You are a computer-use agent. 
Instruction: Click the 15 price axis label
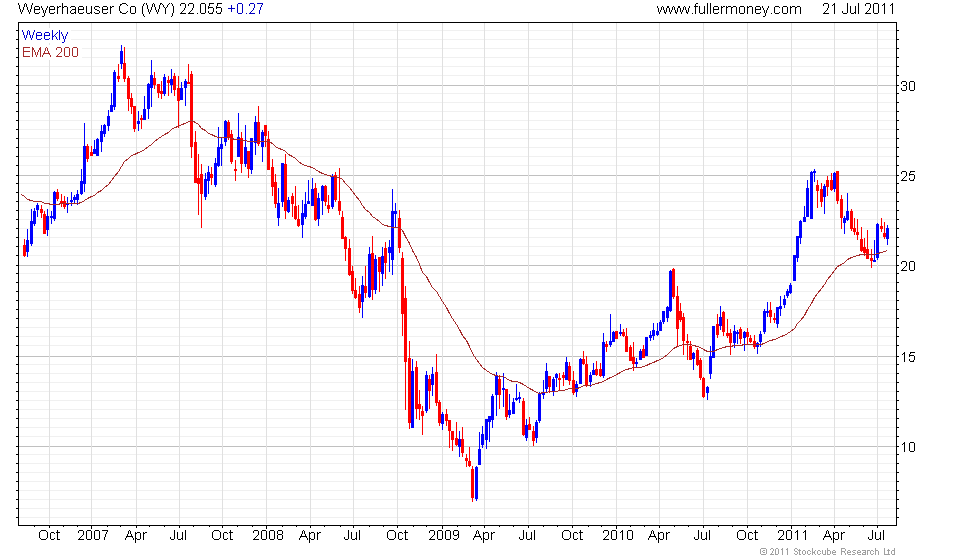click(908, 357)
